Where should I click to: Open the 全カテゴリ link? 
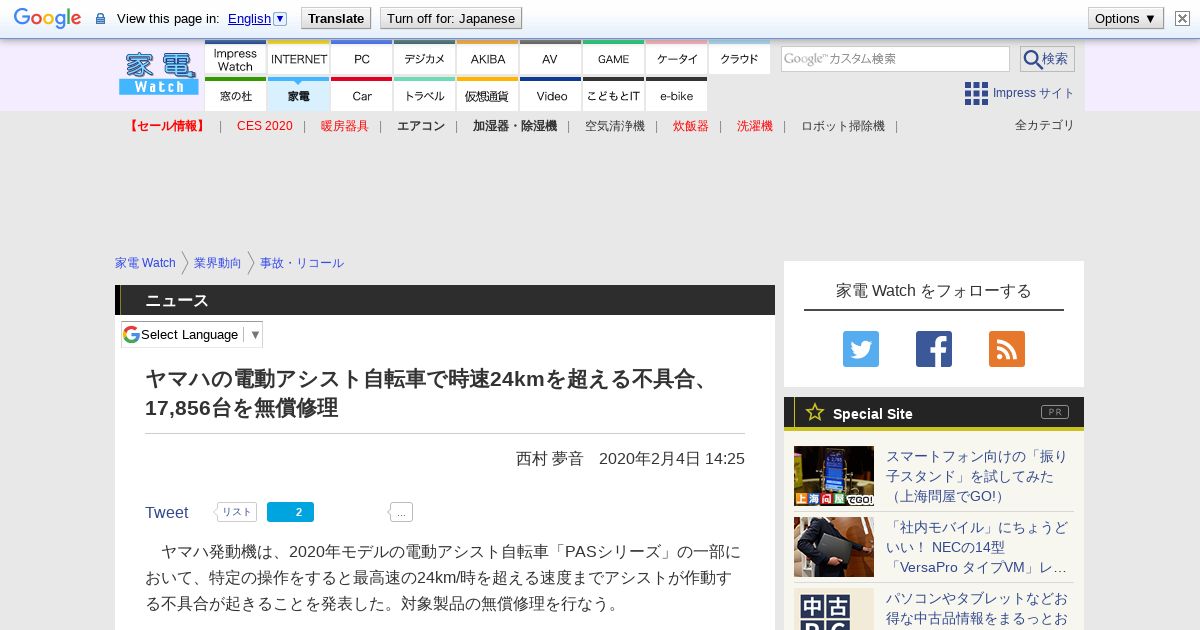pos(1045,125)
